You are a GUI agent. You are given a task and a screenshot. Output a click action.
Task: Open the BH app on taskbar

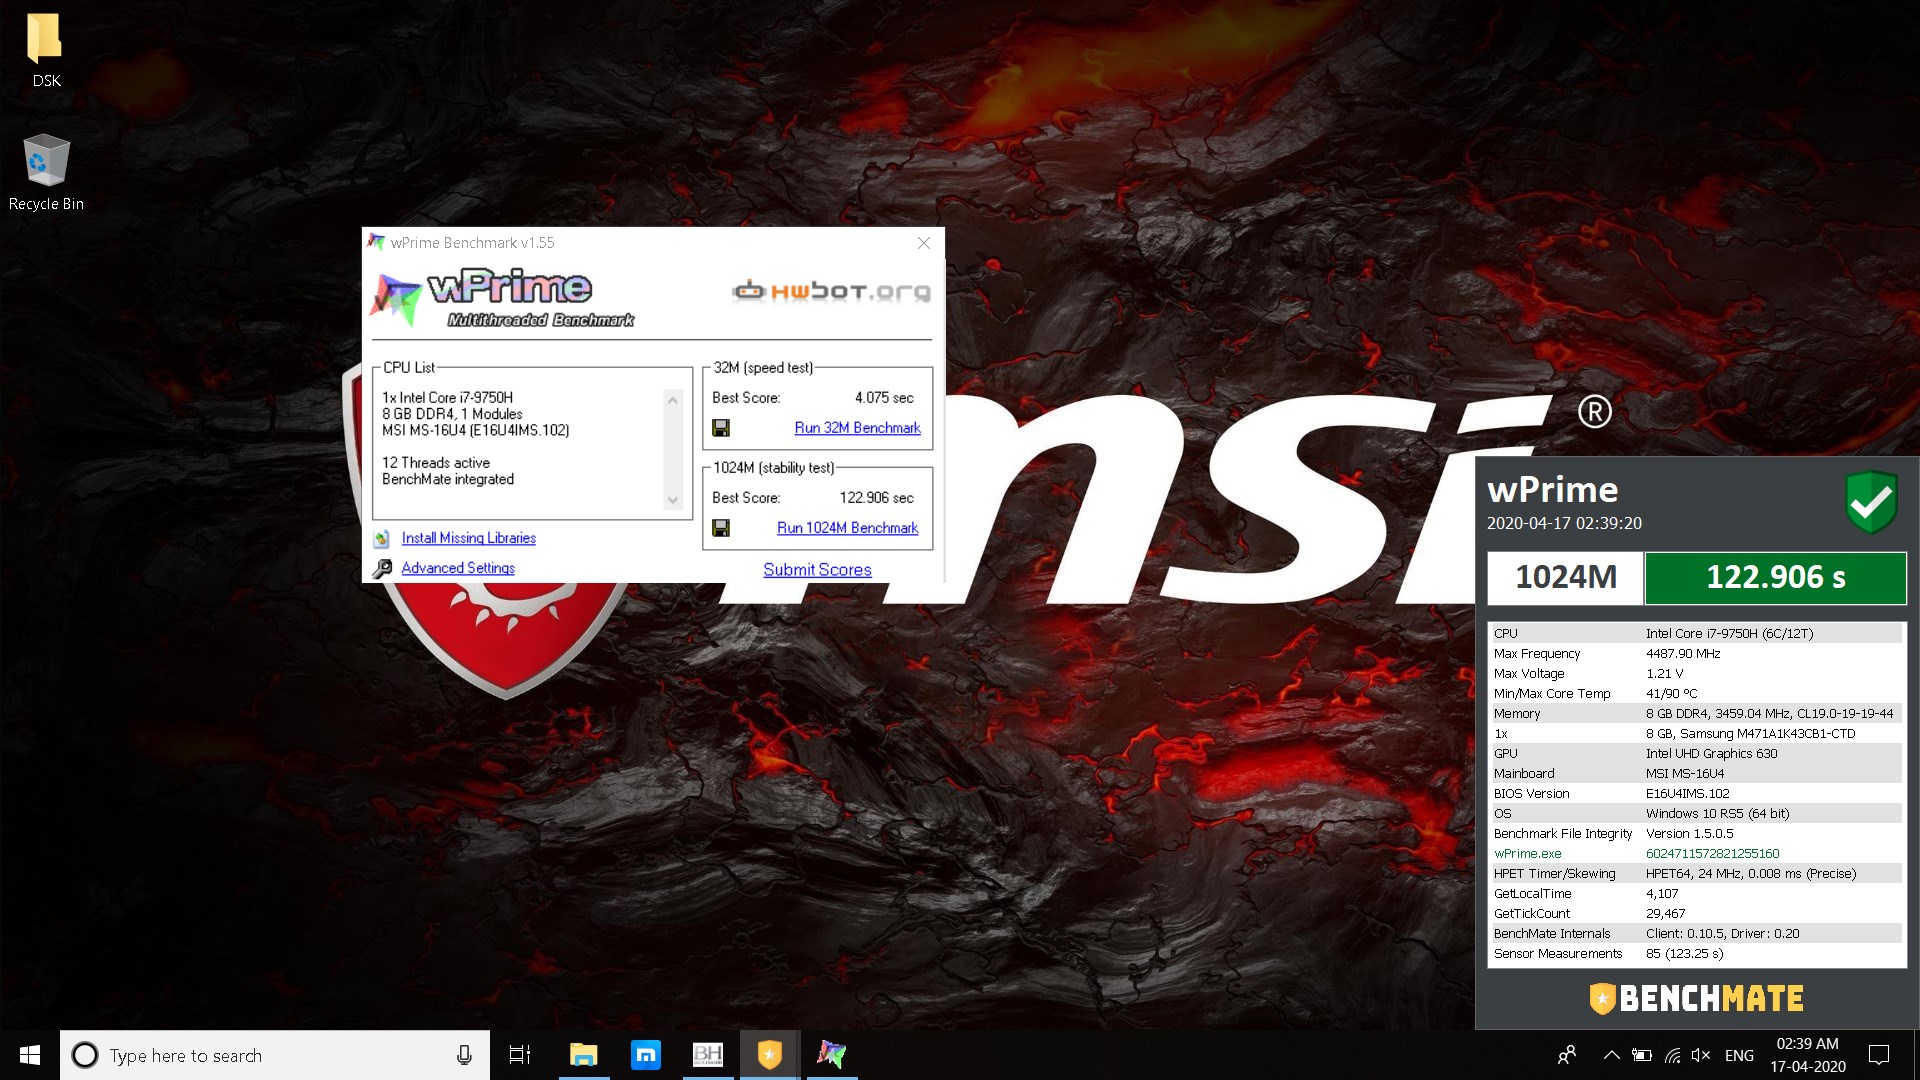(x=708, y=1055)
